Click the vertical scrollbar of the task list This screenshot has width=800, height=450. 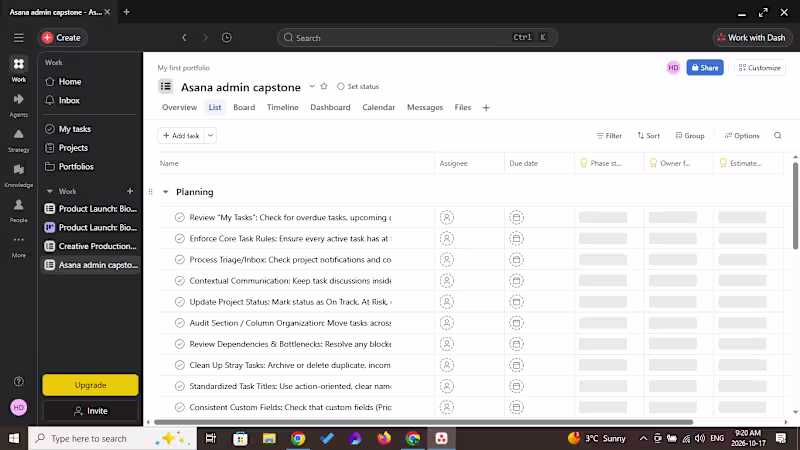point(795,206)
